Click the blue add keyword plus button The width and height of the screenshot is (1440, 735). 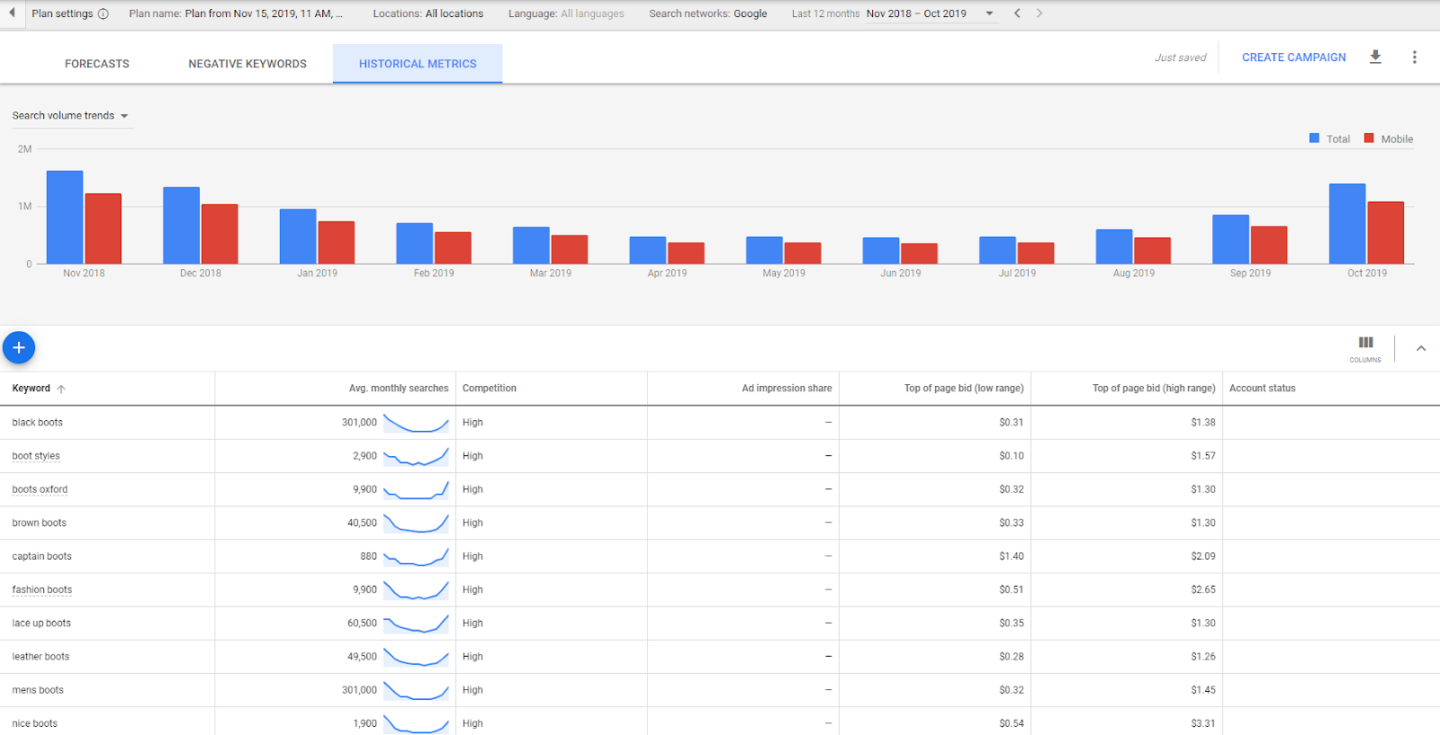pos(19,347)
